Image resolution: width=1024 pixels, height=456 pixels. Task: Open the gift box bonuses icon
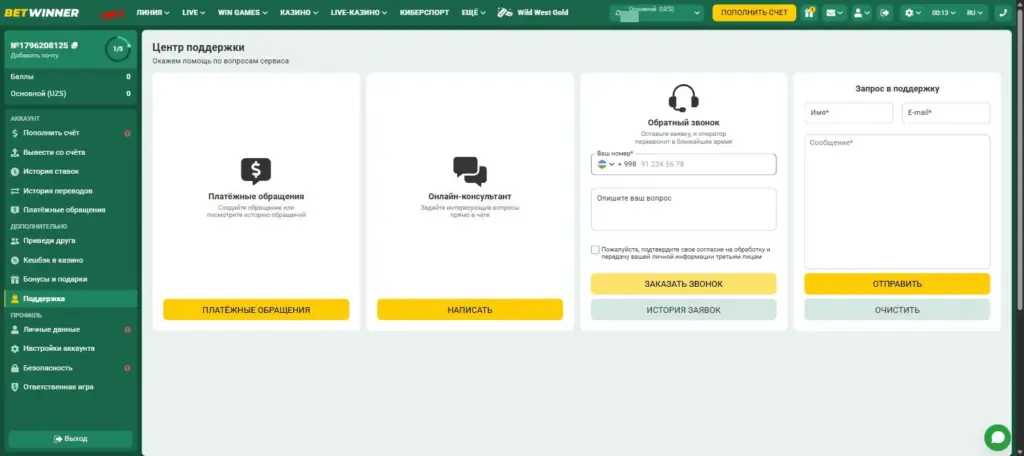pyautogui.click(x=809, y=12)
